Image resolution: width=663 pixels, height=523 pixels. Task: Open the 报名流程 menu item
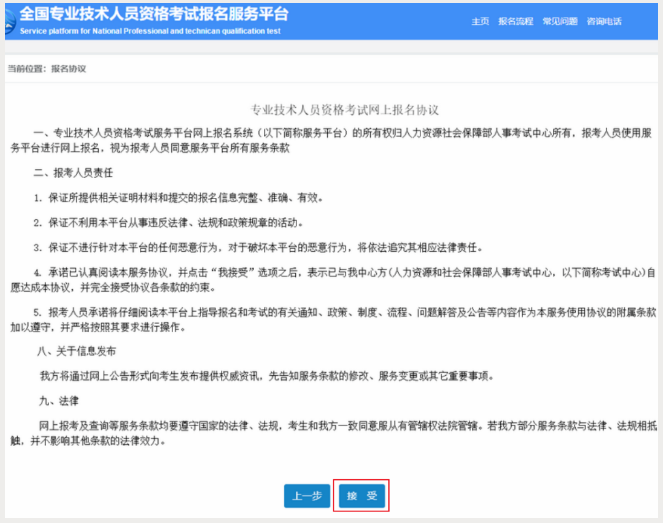coord(515,21)
